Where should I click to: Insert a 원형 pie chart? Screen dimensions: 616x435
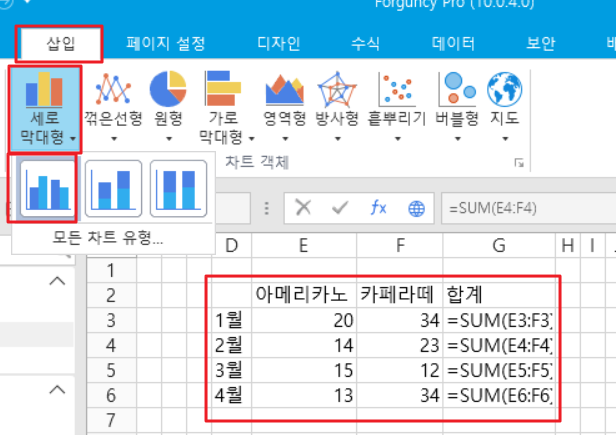[170, 92]
